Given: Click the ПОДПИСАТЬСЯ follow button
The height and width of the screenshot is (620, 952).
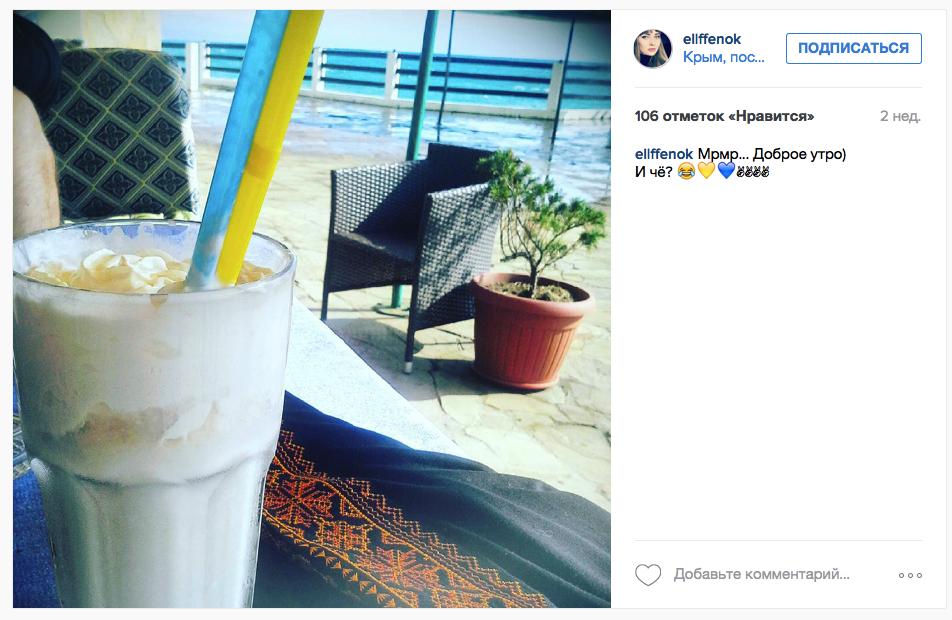Looking at the screenshot, I should (854, 49).
